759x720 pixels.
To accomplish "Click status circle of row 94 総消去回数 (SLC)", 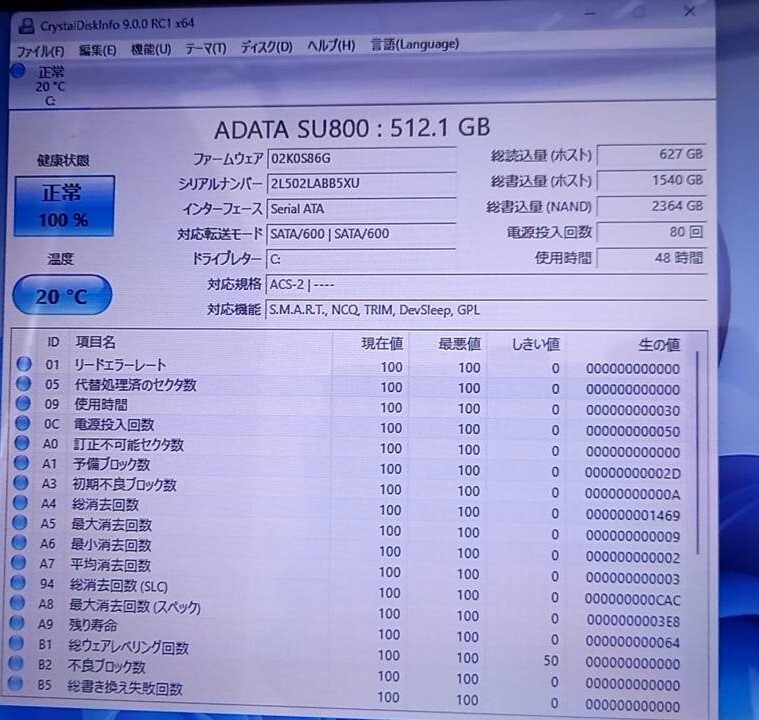I will [x=18, y=582].
